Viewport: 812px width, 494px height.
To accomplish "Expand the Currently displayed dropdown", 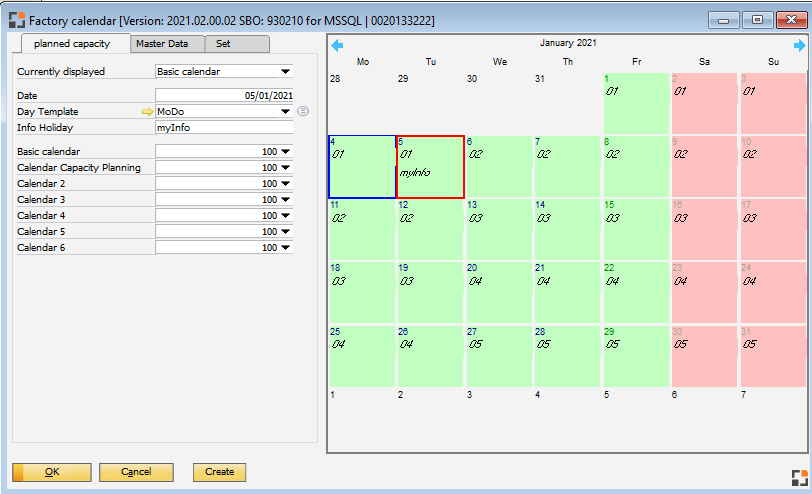I will pyautogui.click(x=285, y=72).
